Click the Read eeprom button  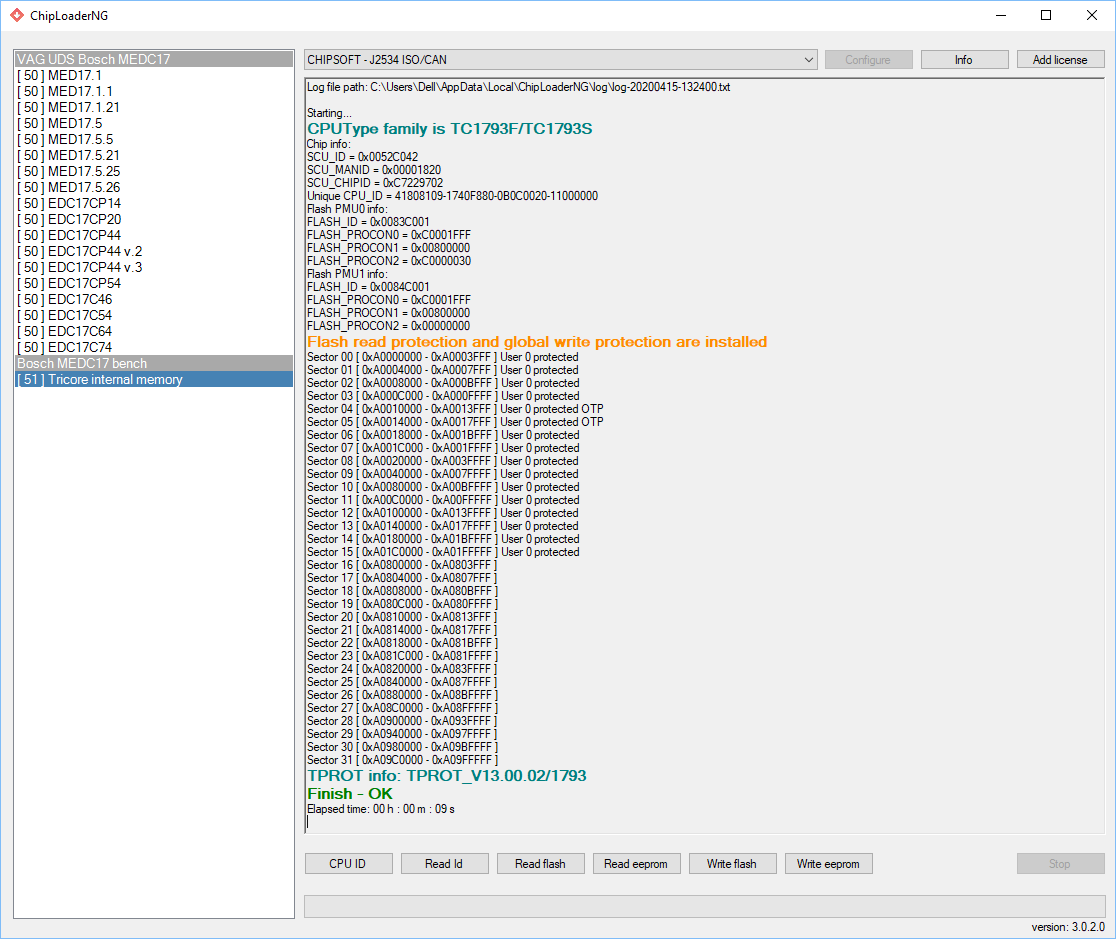tap(636, 864)
